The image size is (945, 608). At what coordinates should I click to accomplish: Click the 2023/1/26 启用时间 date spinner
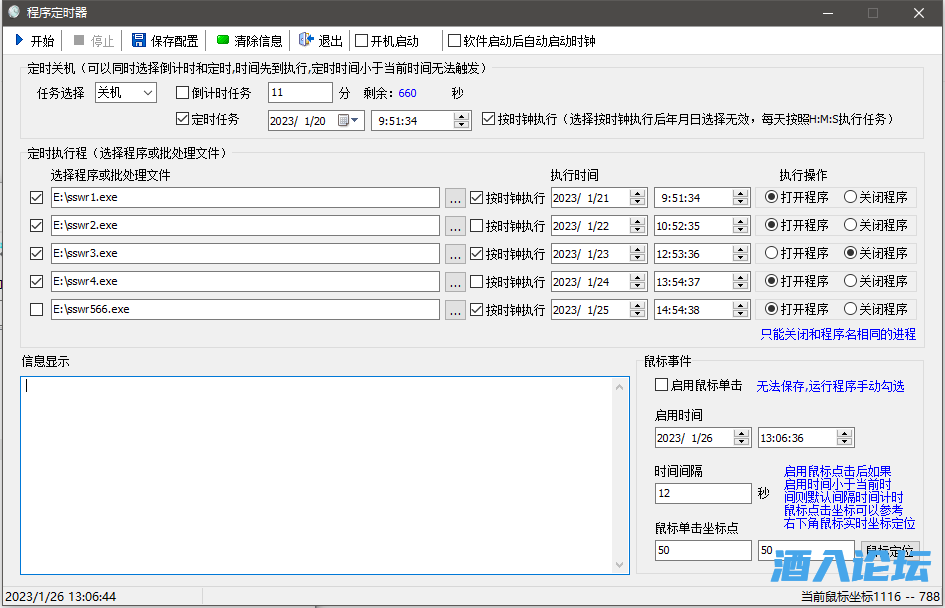pyautogui.click(x=741, y=438)
